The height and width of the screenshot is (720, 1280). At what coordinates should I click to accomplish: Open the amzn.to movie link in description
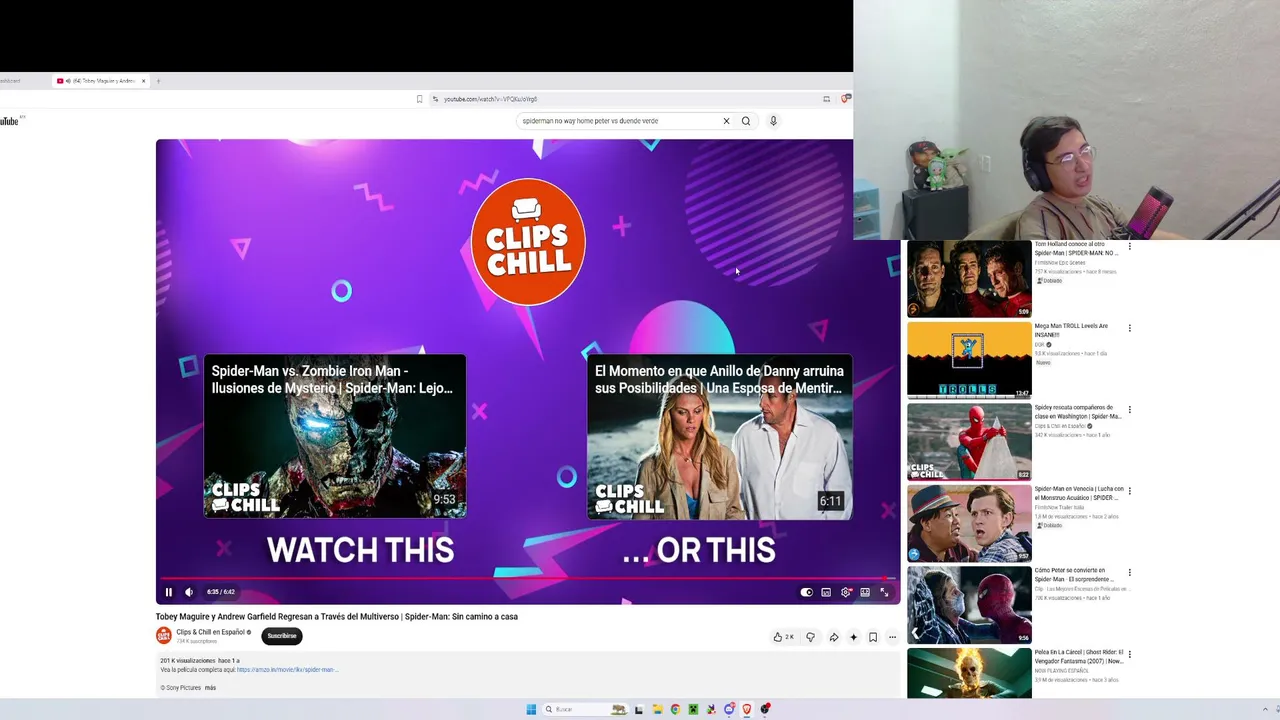[287, 670]
